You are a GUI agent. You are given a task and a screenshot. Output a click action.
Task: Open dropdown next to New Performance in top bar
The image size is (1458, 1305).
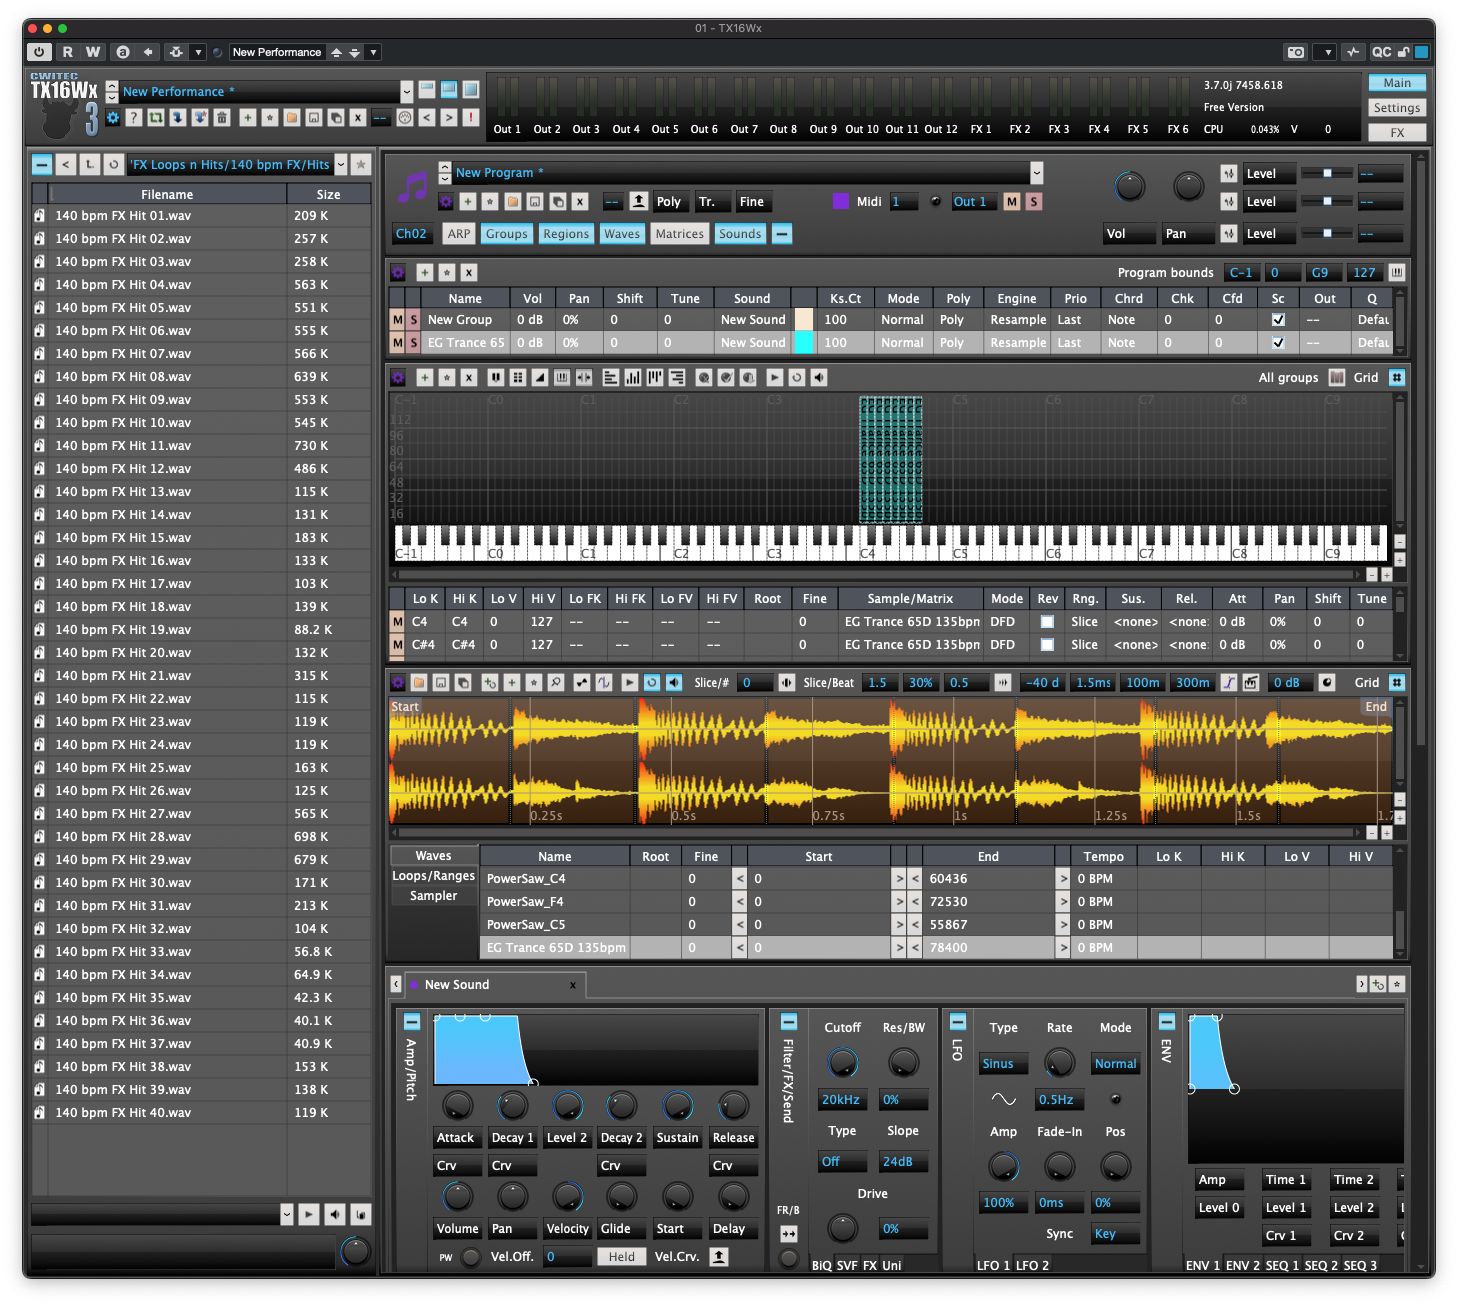pyautogui.click(x=374, y=52)
